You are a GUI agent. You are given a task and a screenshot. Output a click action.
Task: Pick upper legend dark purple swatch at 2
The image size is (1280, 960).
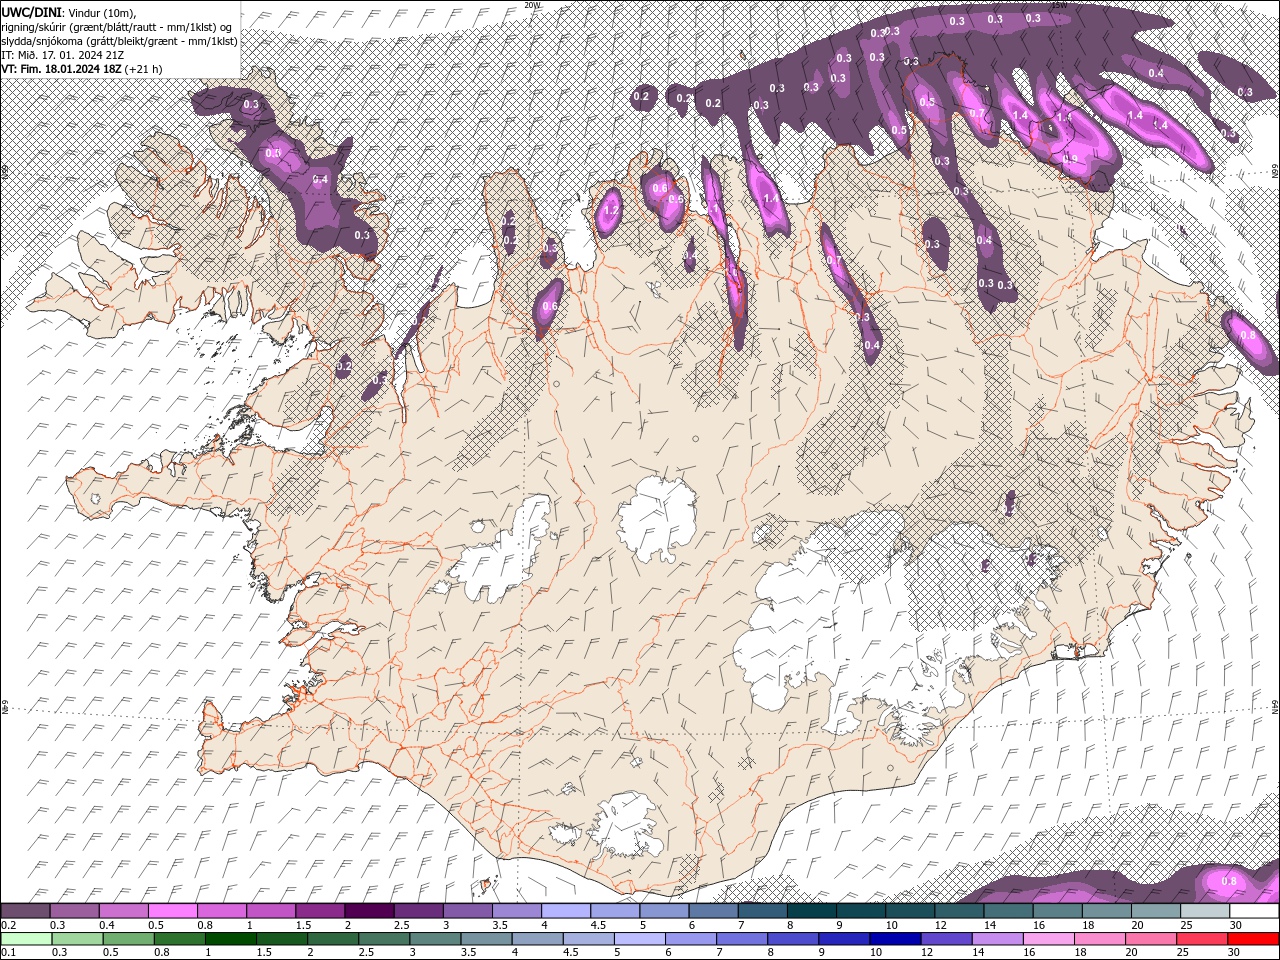pos(369,911)
